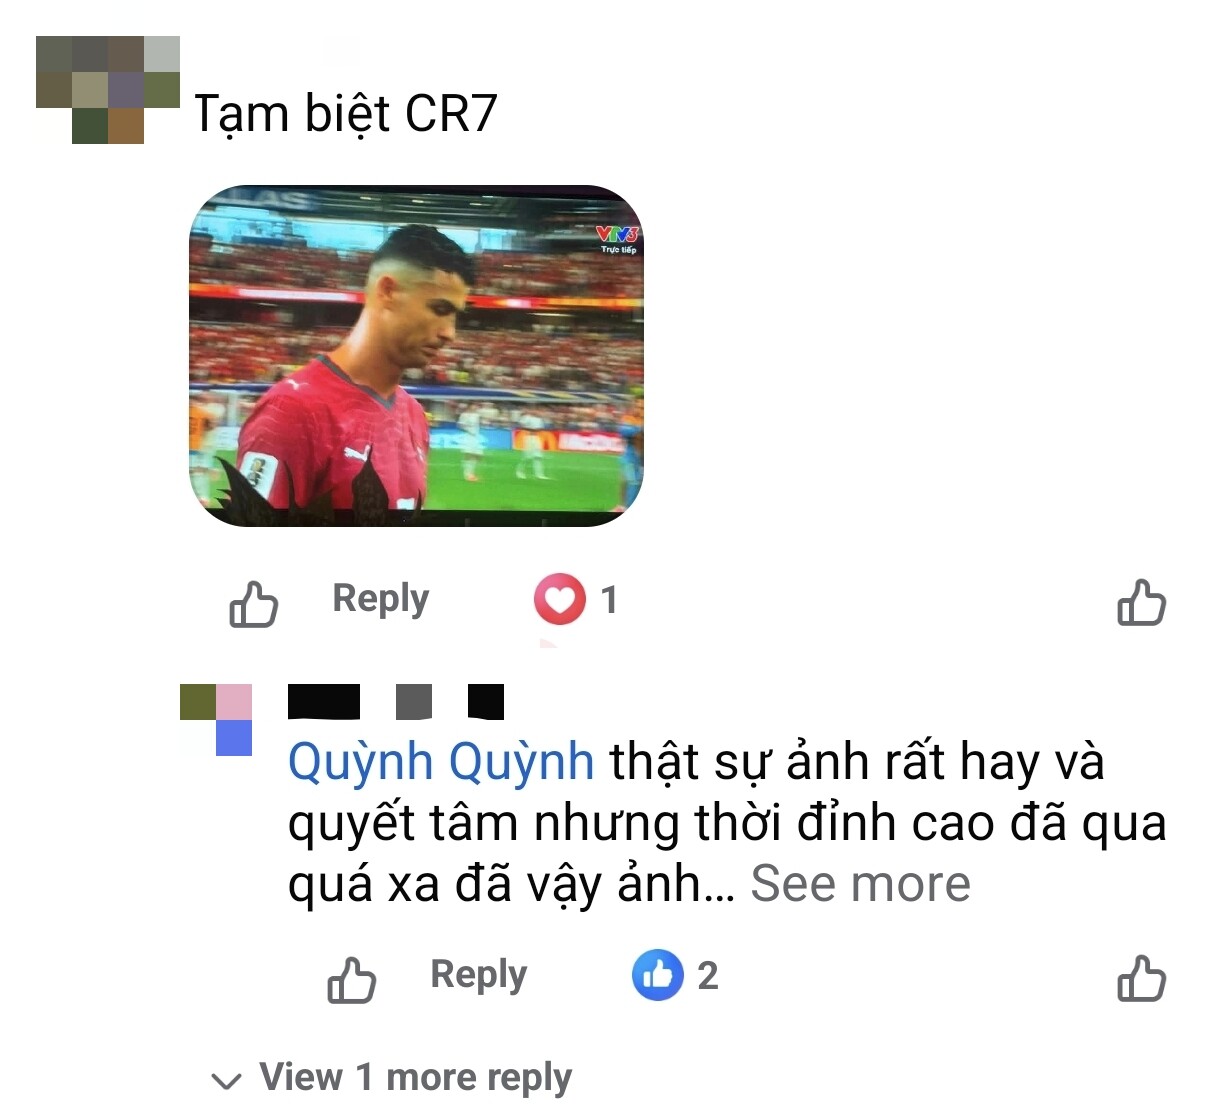Screen dimensions: 1220x1108
Task: Reply to the "Tạm biệt CR7" comment
Action: click(380, 598)
